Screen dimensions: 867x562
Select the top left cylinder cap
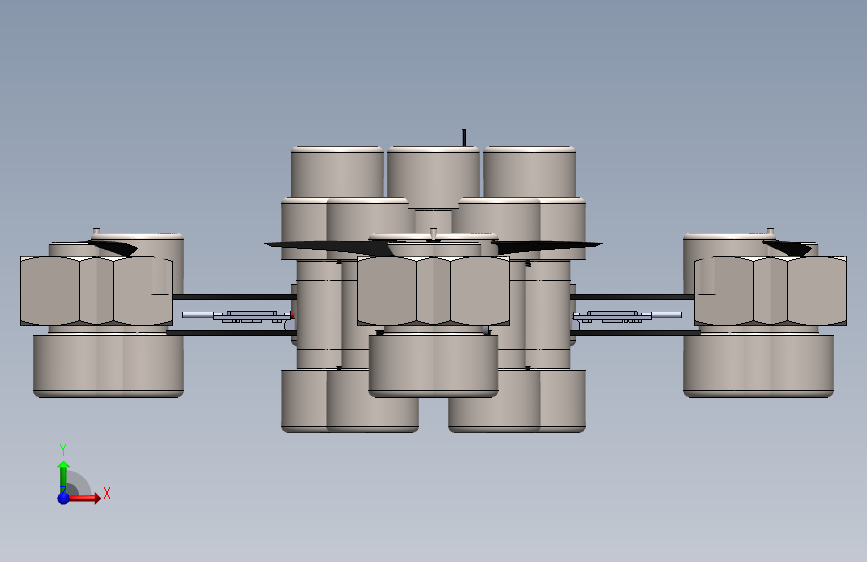tap(337, 171)
